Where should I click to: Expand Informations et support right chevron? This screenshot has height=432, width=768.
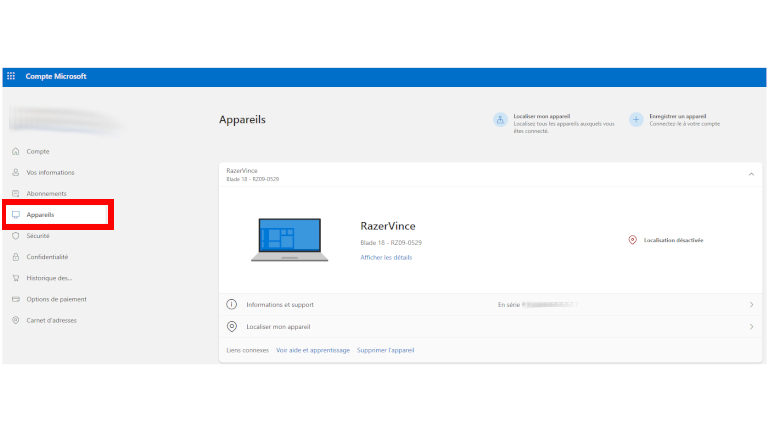[751, 305]
